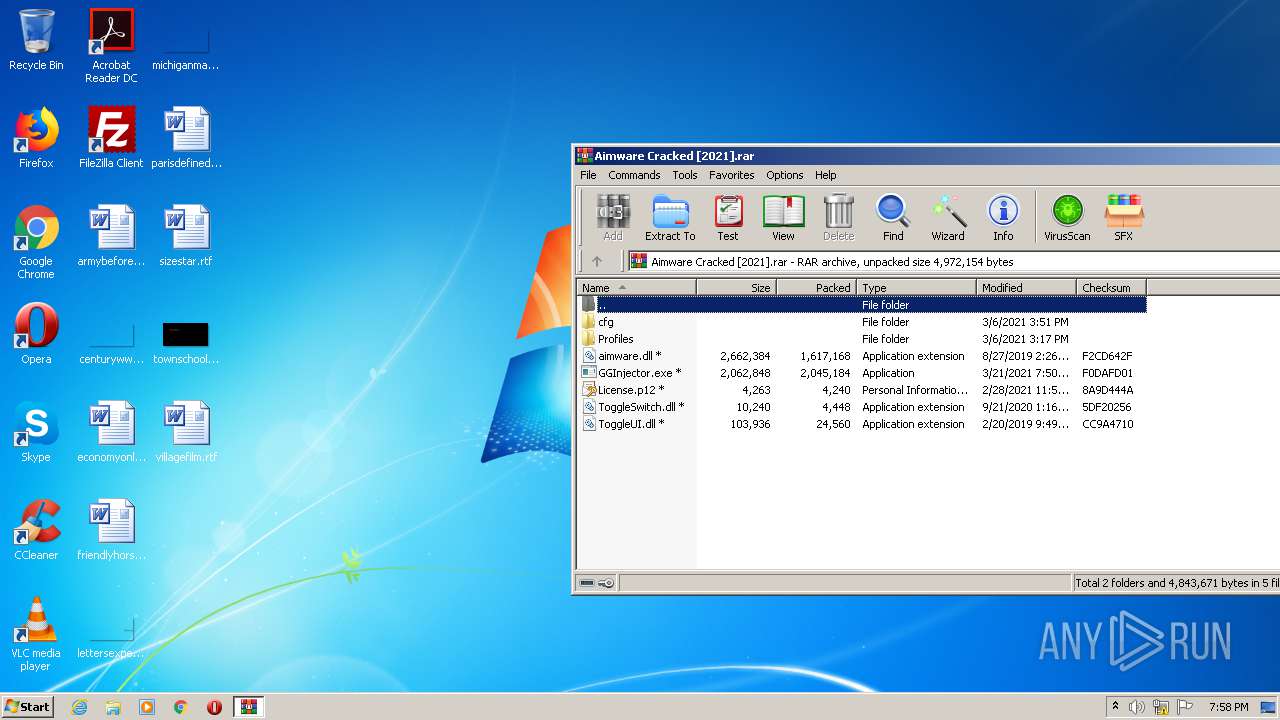The height and width of the screenshot is (720, 1280).
Task: Select aimware.dll in the file list
Action: [x=862, y=356]
